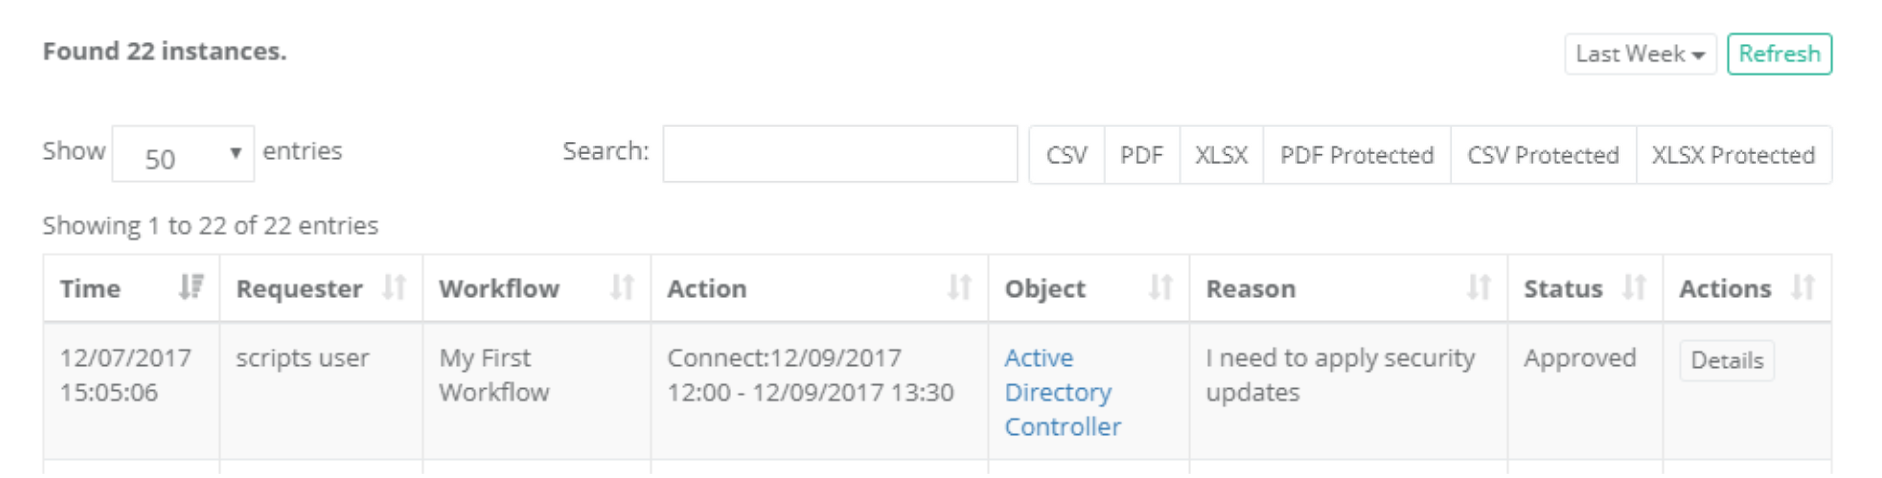
Task: Export as PDF Protected
Action: coord(1356,155)
